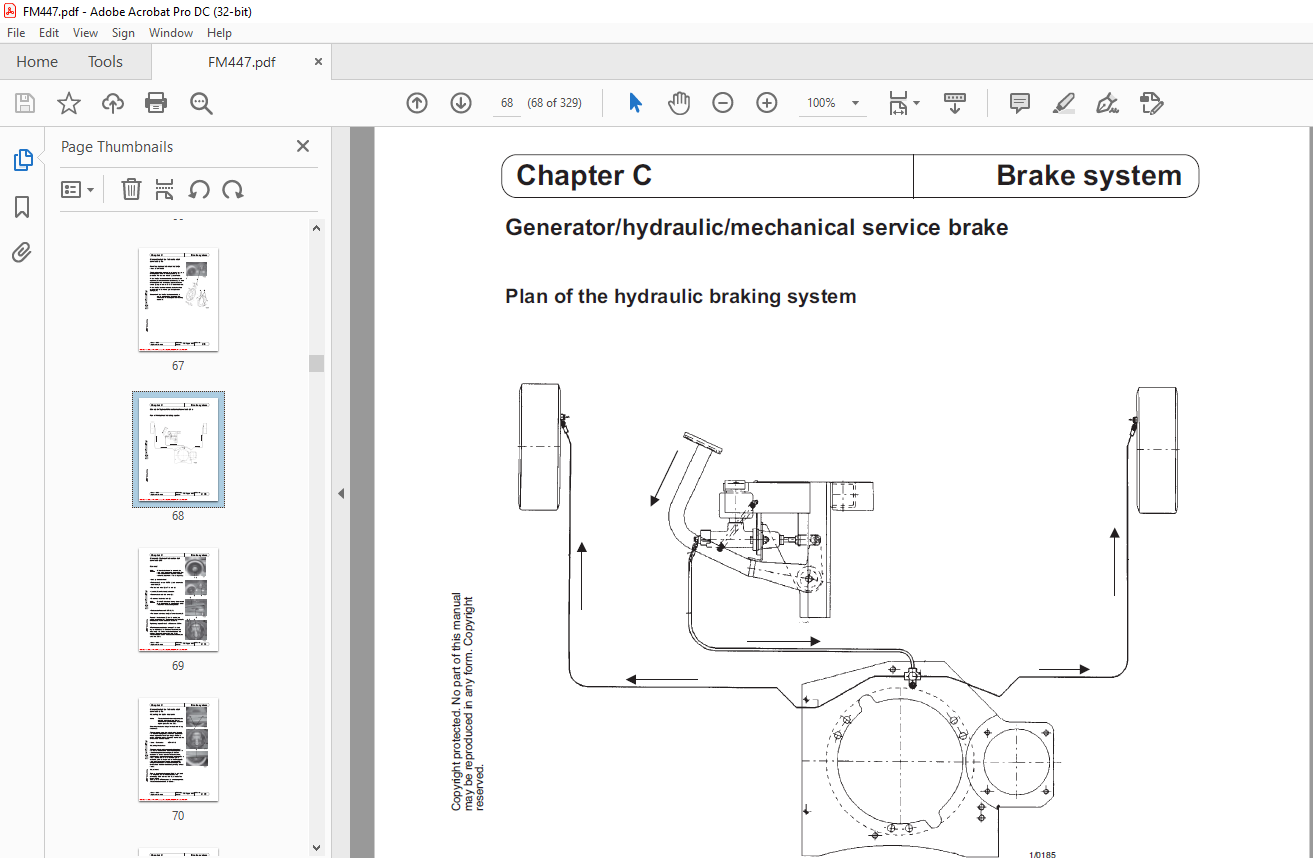Click 'Generator/hydraulic/mechanical service brake' heading

pyautogui.click(x=757, y=228)
